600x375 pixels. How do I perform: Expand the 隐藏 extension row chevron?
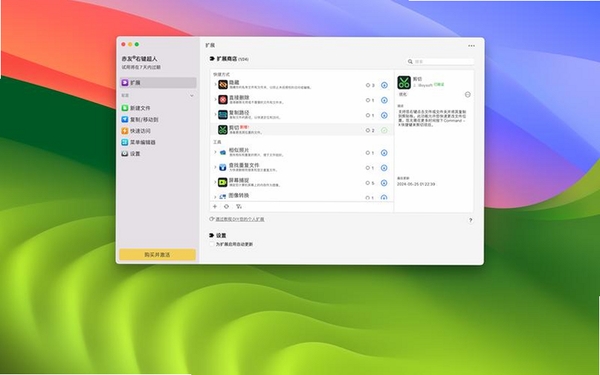point(215,84)
